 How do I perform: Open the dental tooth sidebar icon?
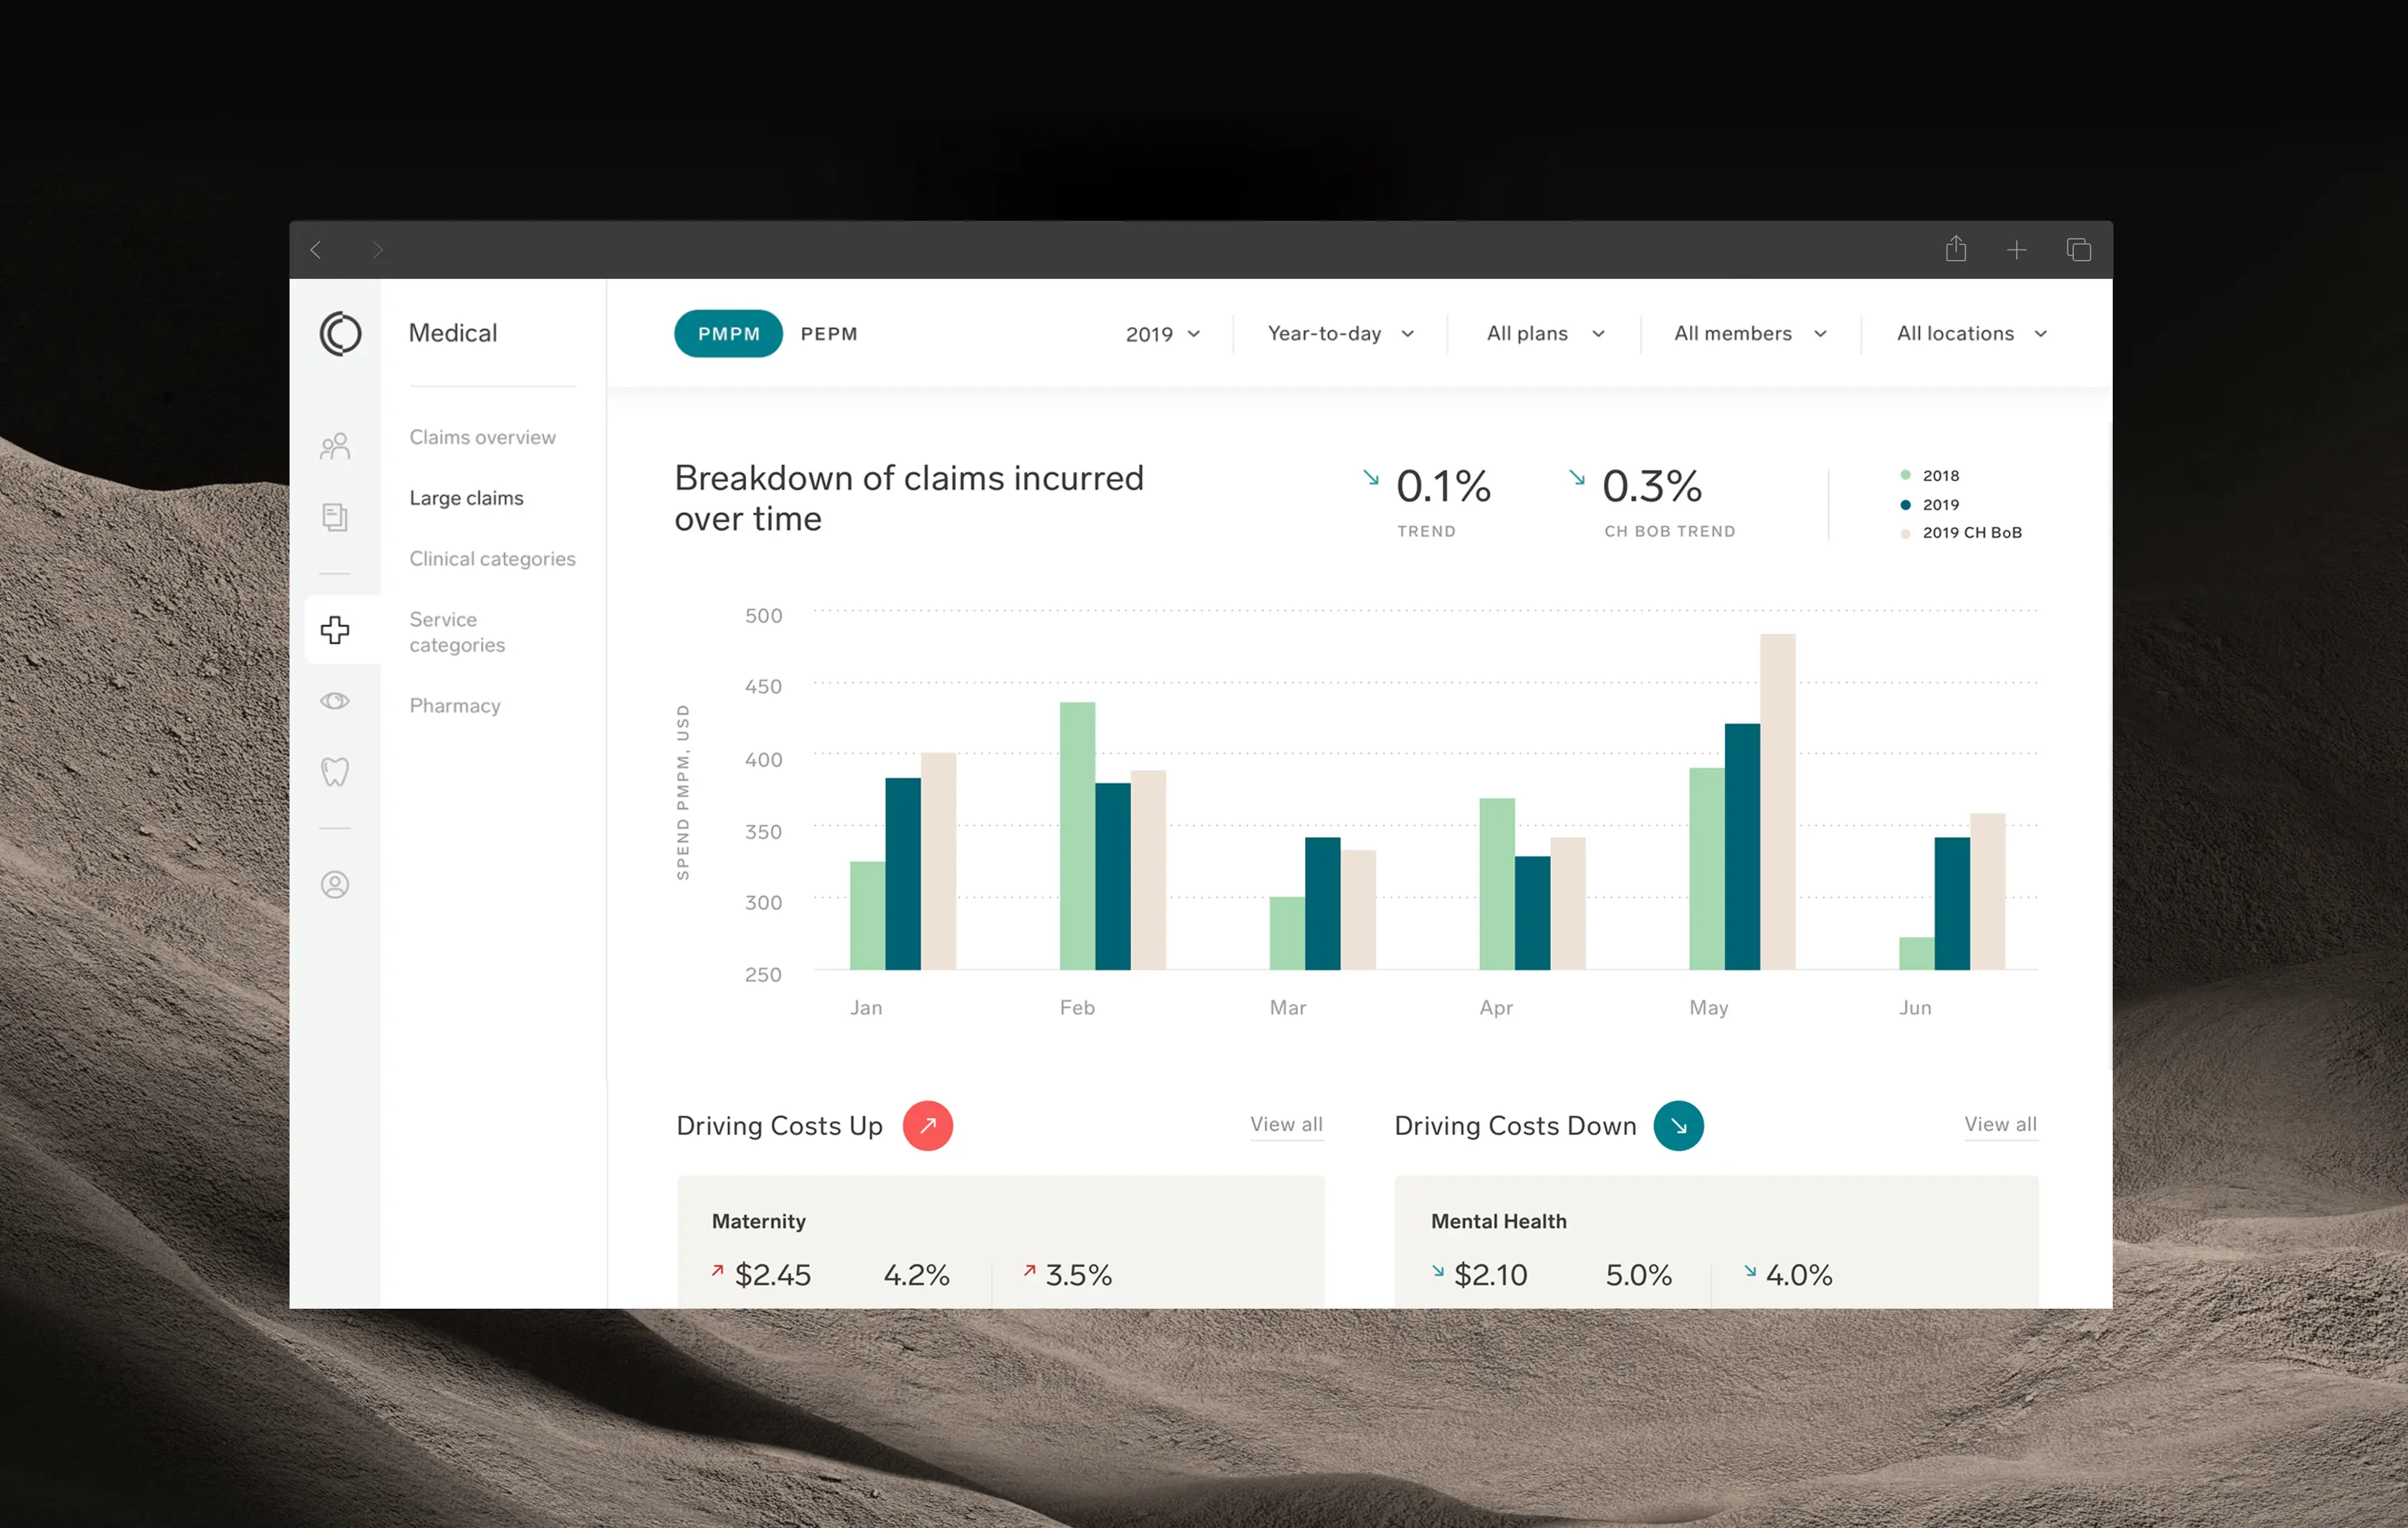click(335, 772)
